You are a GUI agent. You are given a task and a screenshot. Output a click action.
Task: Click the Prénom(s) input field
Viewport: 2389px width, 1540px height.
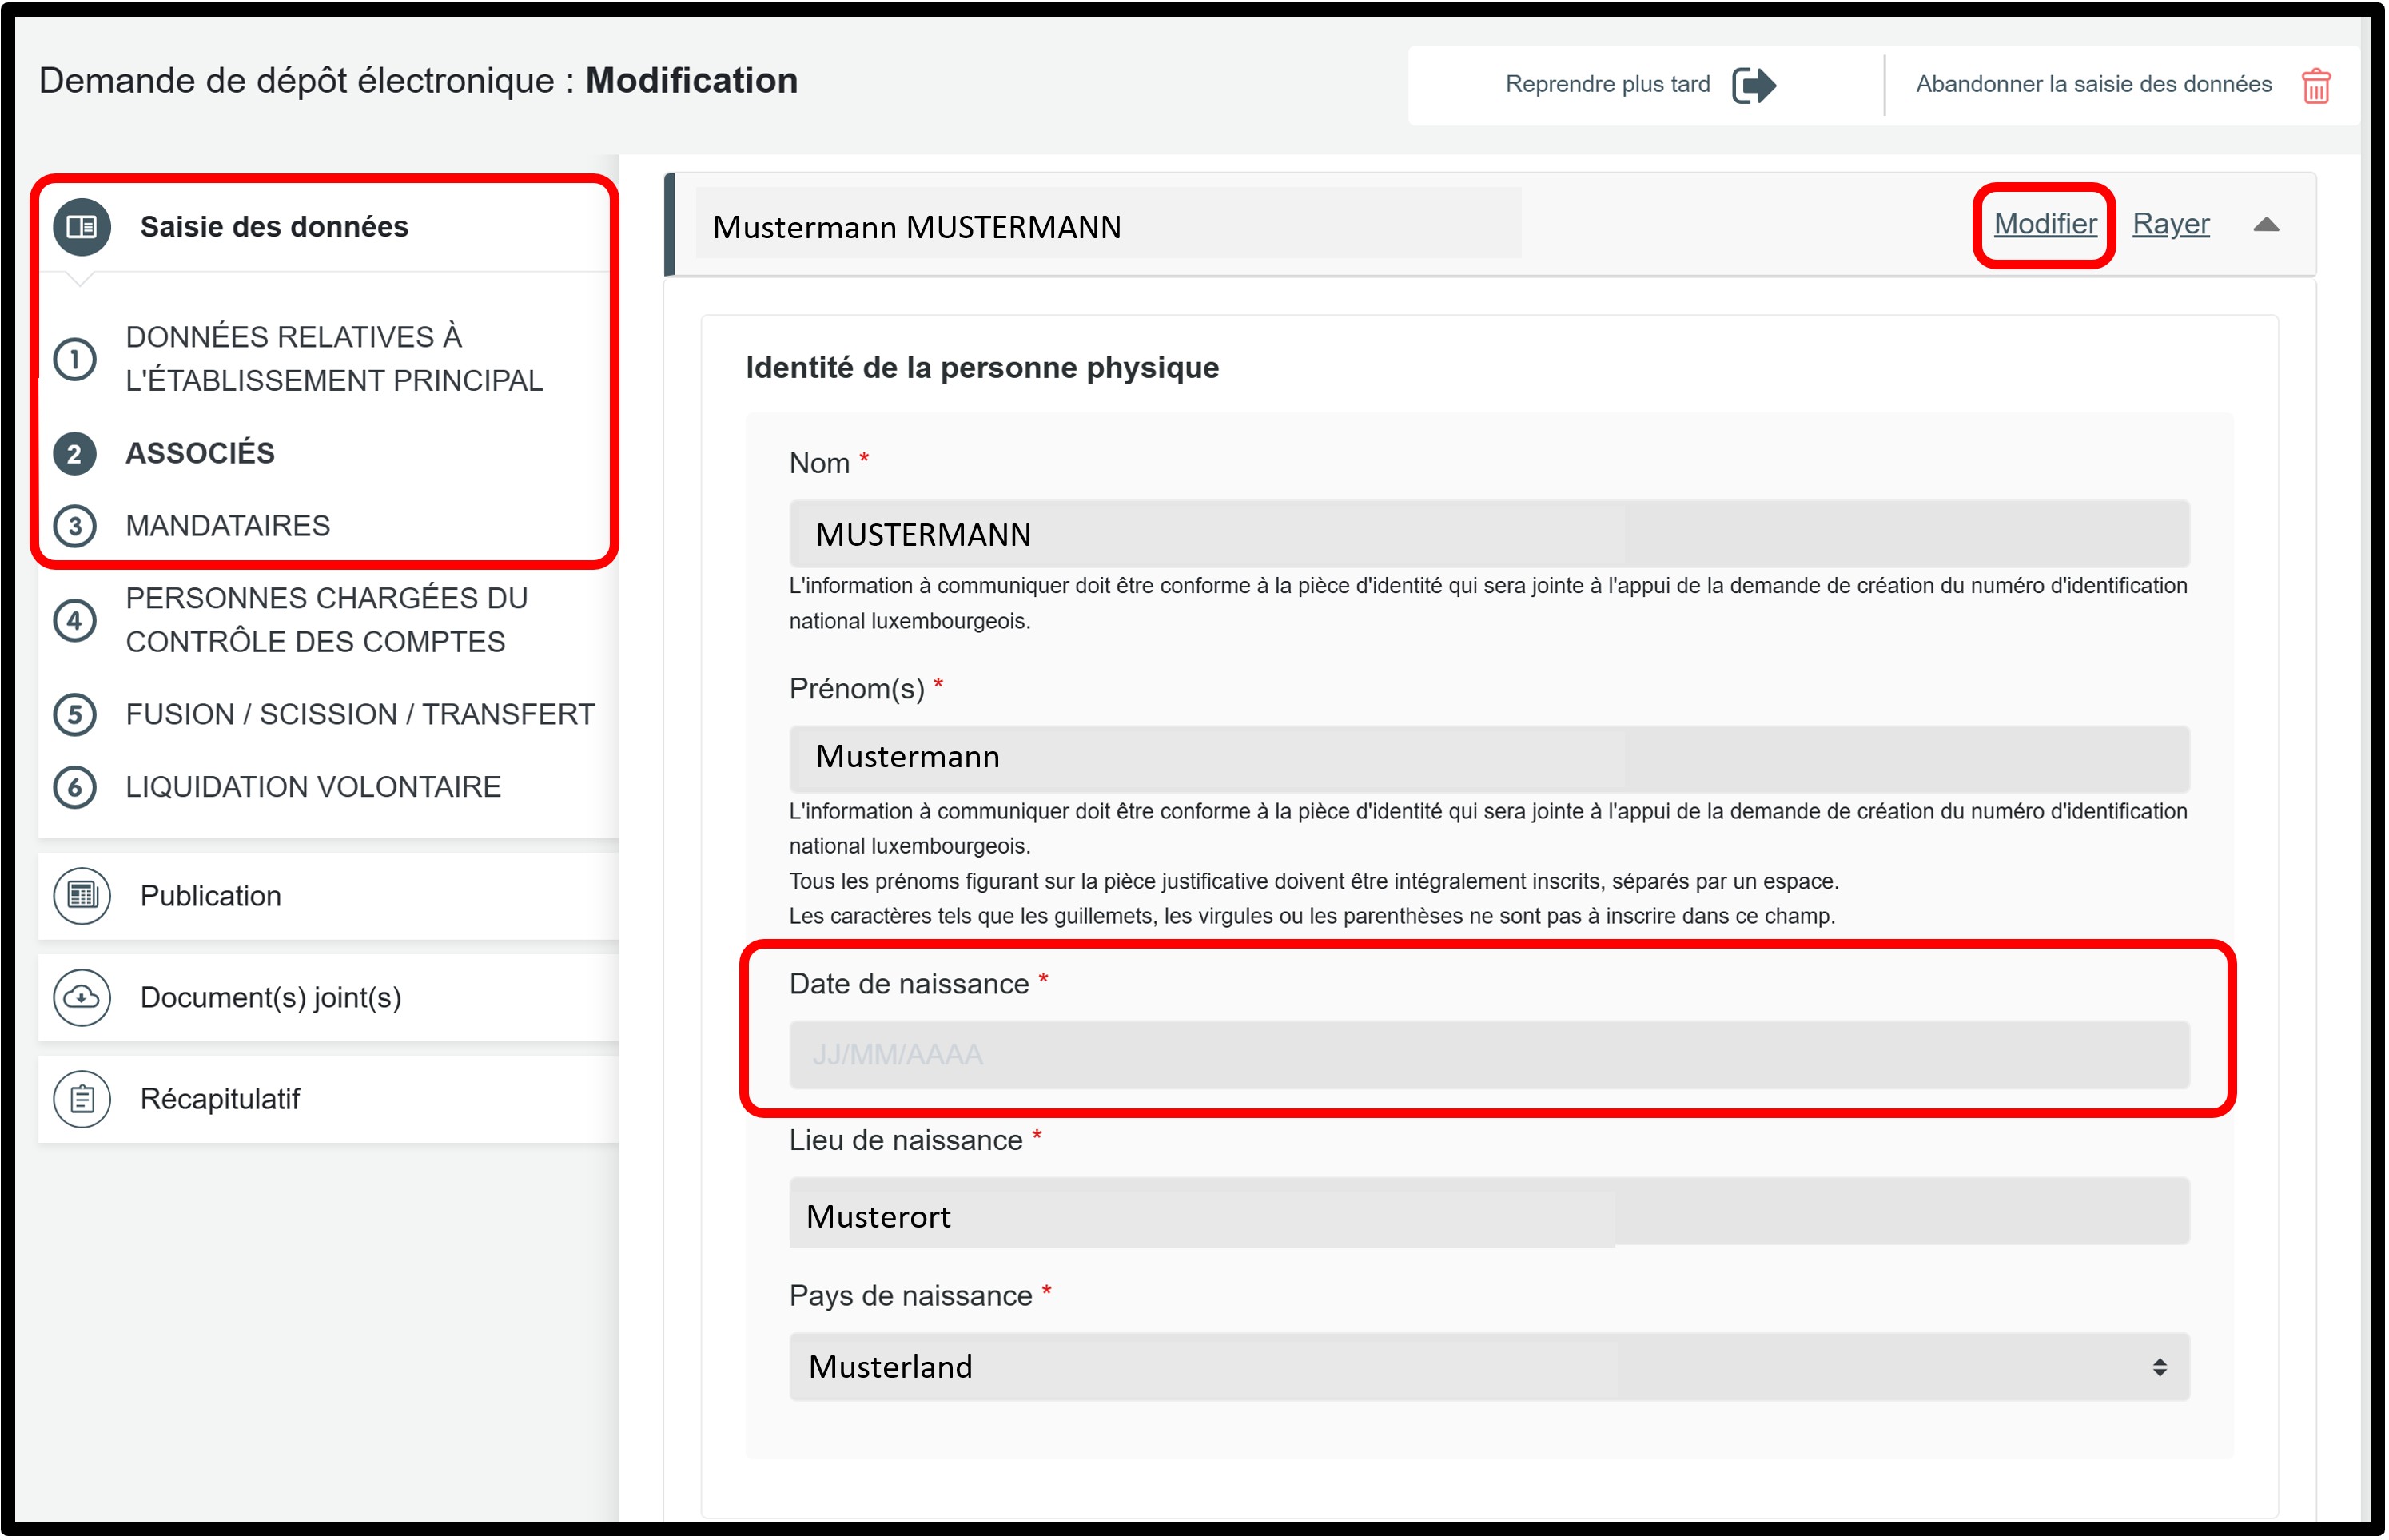(x=1490, y=758)
